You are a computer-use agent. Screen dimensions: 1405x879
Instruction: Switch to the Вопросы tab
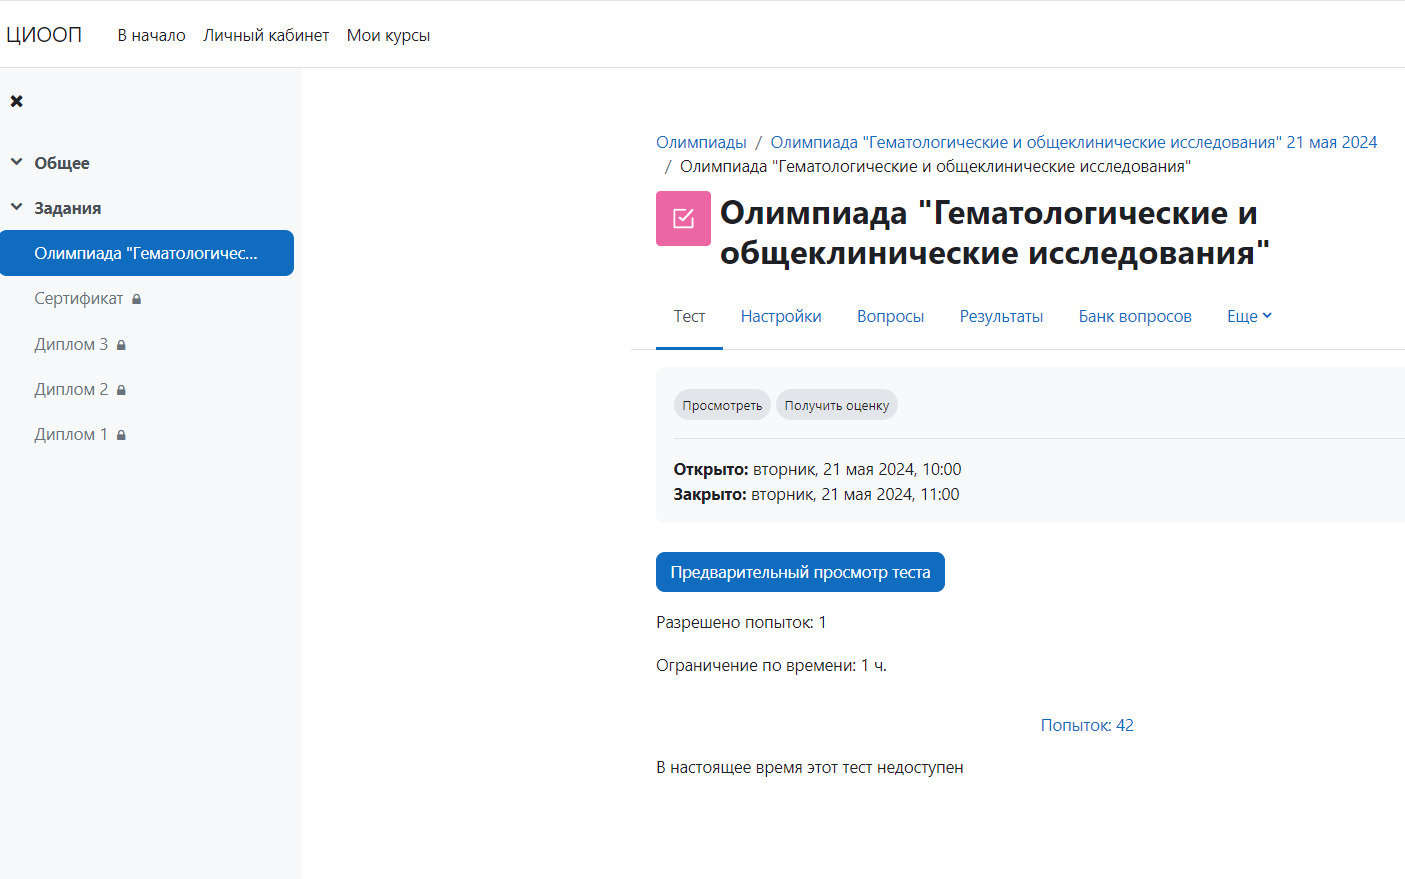[890, 316]
